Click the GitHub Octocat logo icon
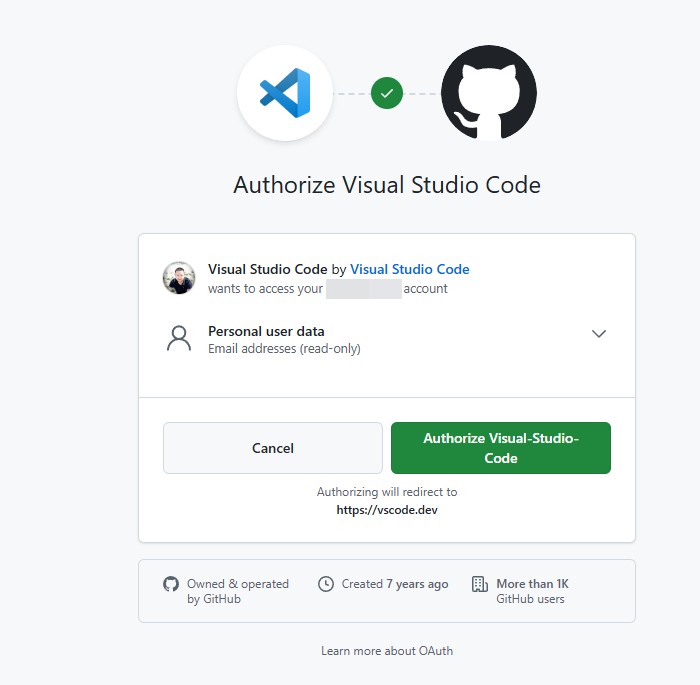 pyautogui.click(x=488, y=93)
